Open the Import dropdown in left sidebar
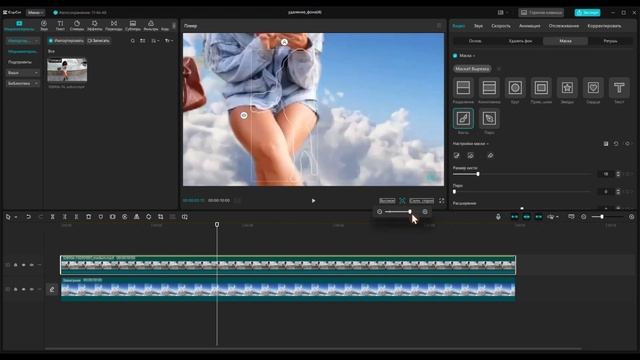 pos(23,41)
